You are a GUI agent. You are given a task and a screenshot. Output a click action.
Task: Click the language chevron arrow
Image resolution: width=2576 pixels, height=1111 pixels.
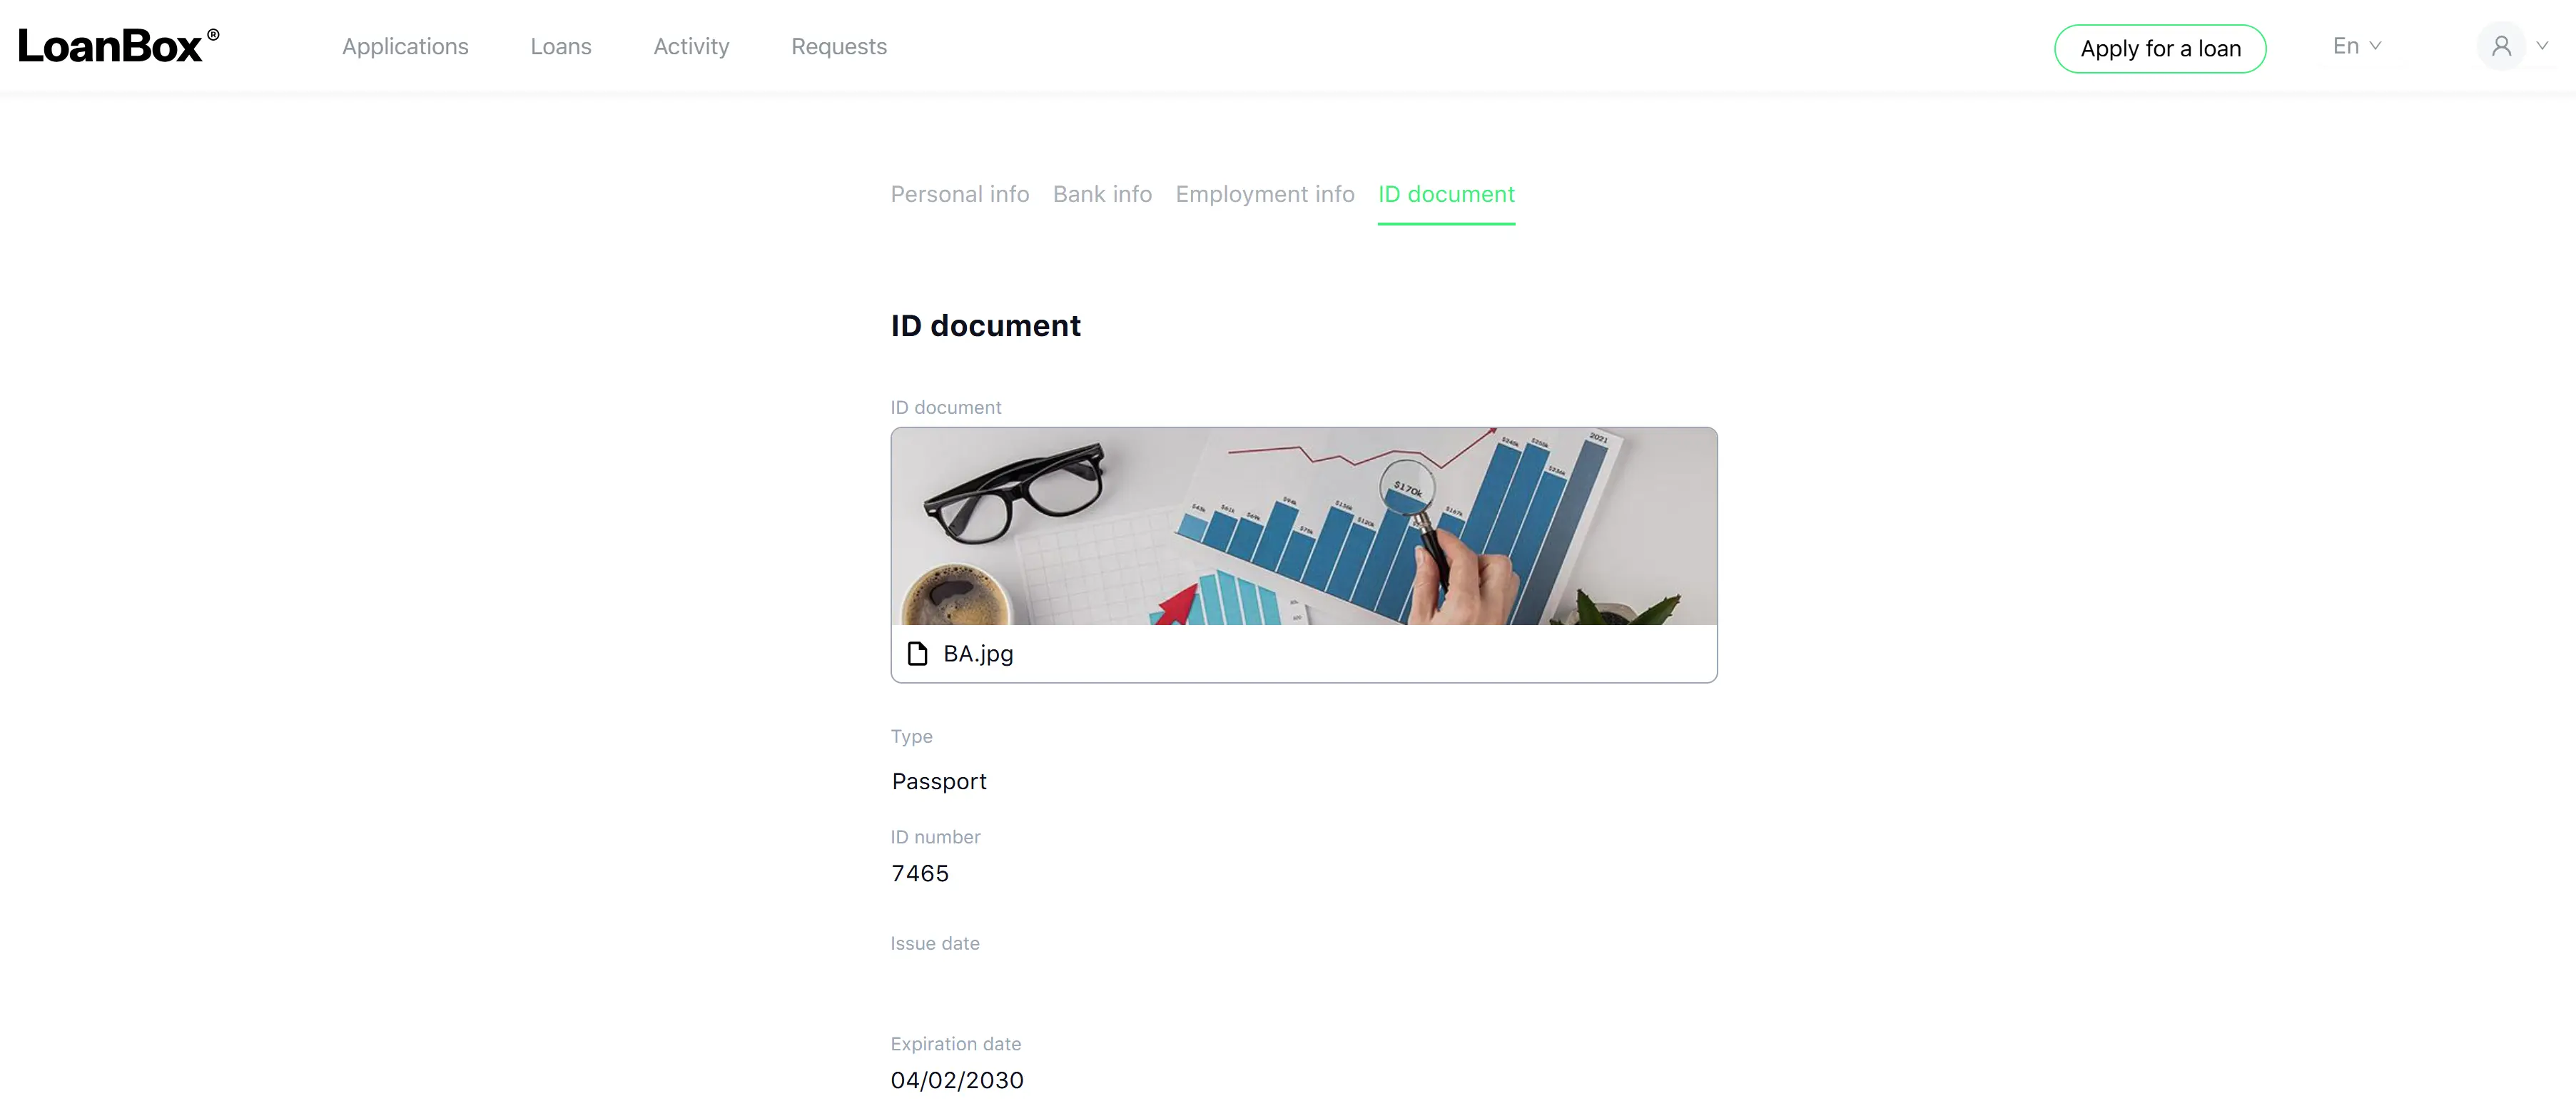pyautogui.click(x=2375, y=46)
